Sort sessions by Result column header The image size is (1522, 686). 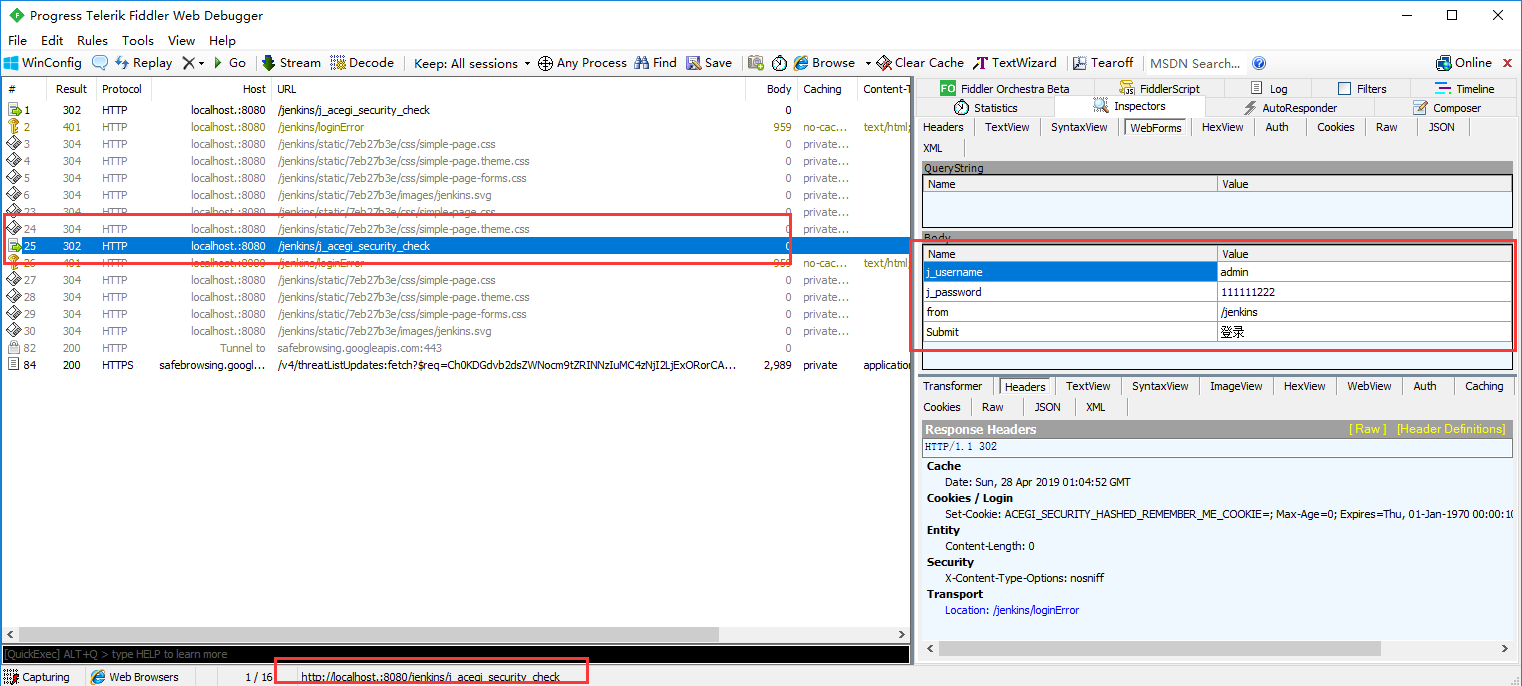pos(73,89)
